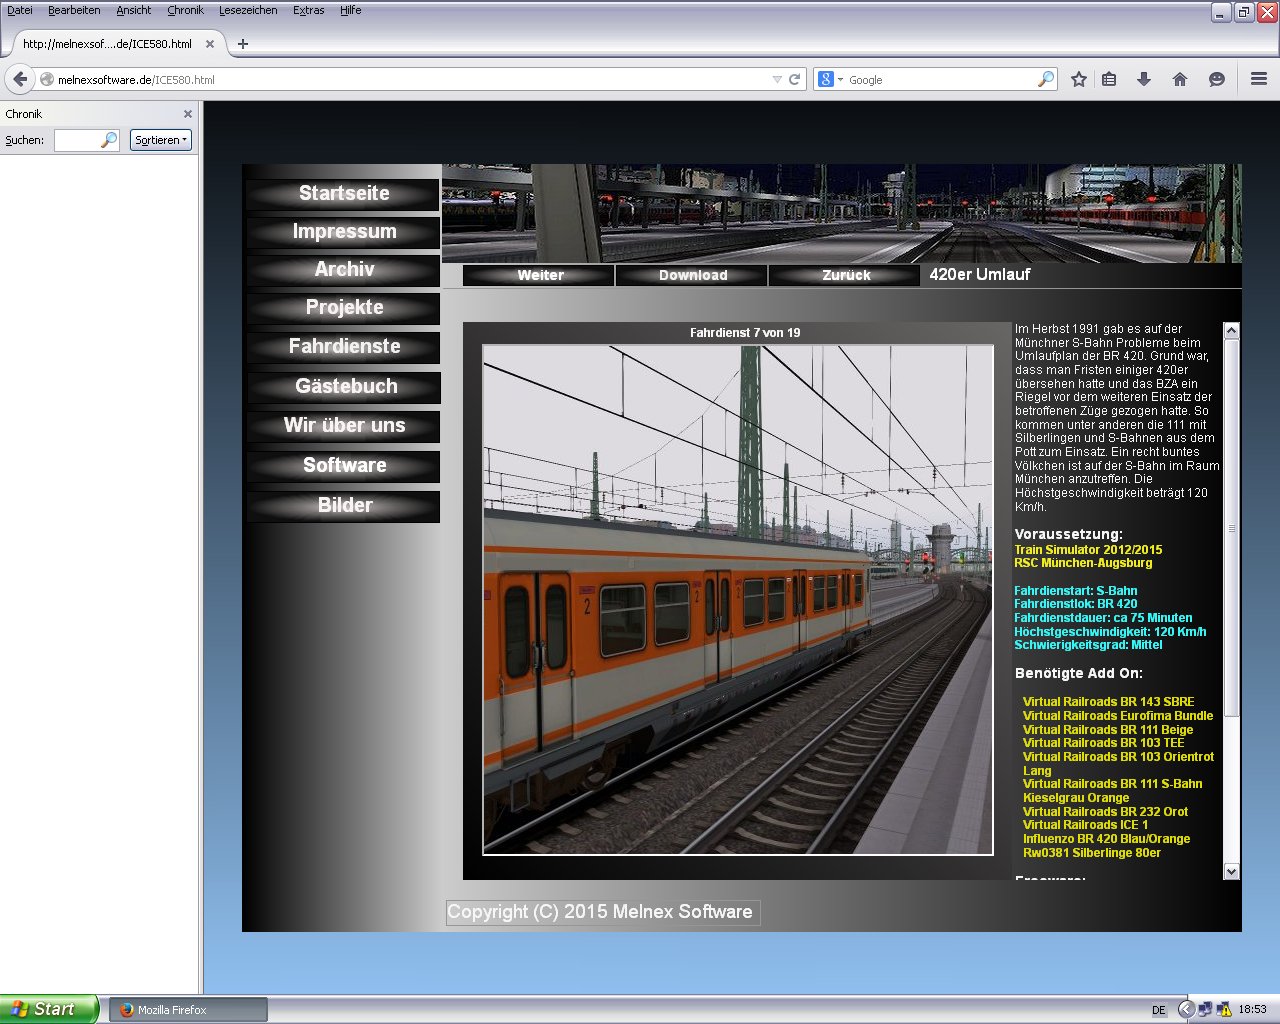The height and width of the screenshot is (1024, 1280).
Task: Click the Chronik search input field
Action: [x=78, y=140]
